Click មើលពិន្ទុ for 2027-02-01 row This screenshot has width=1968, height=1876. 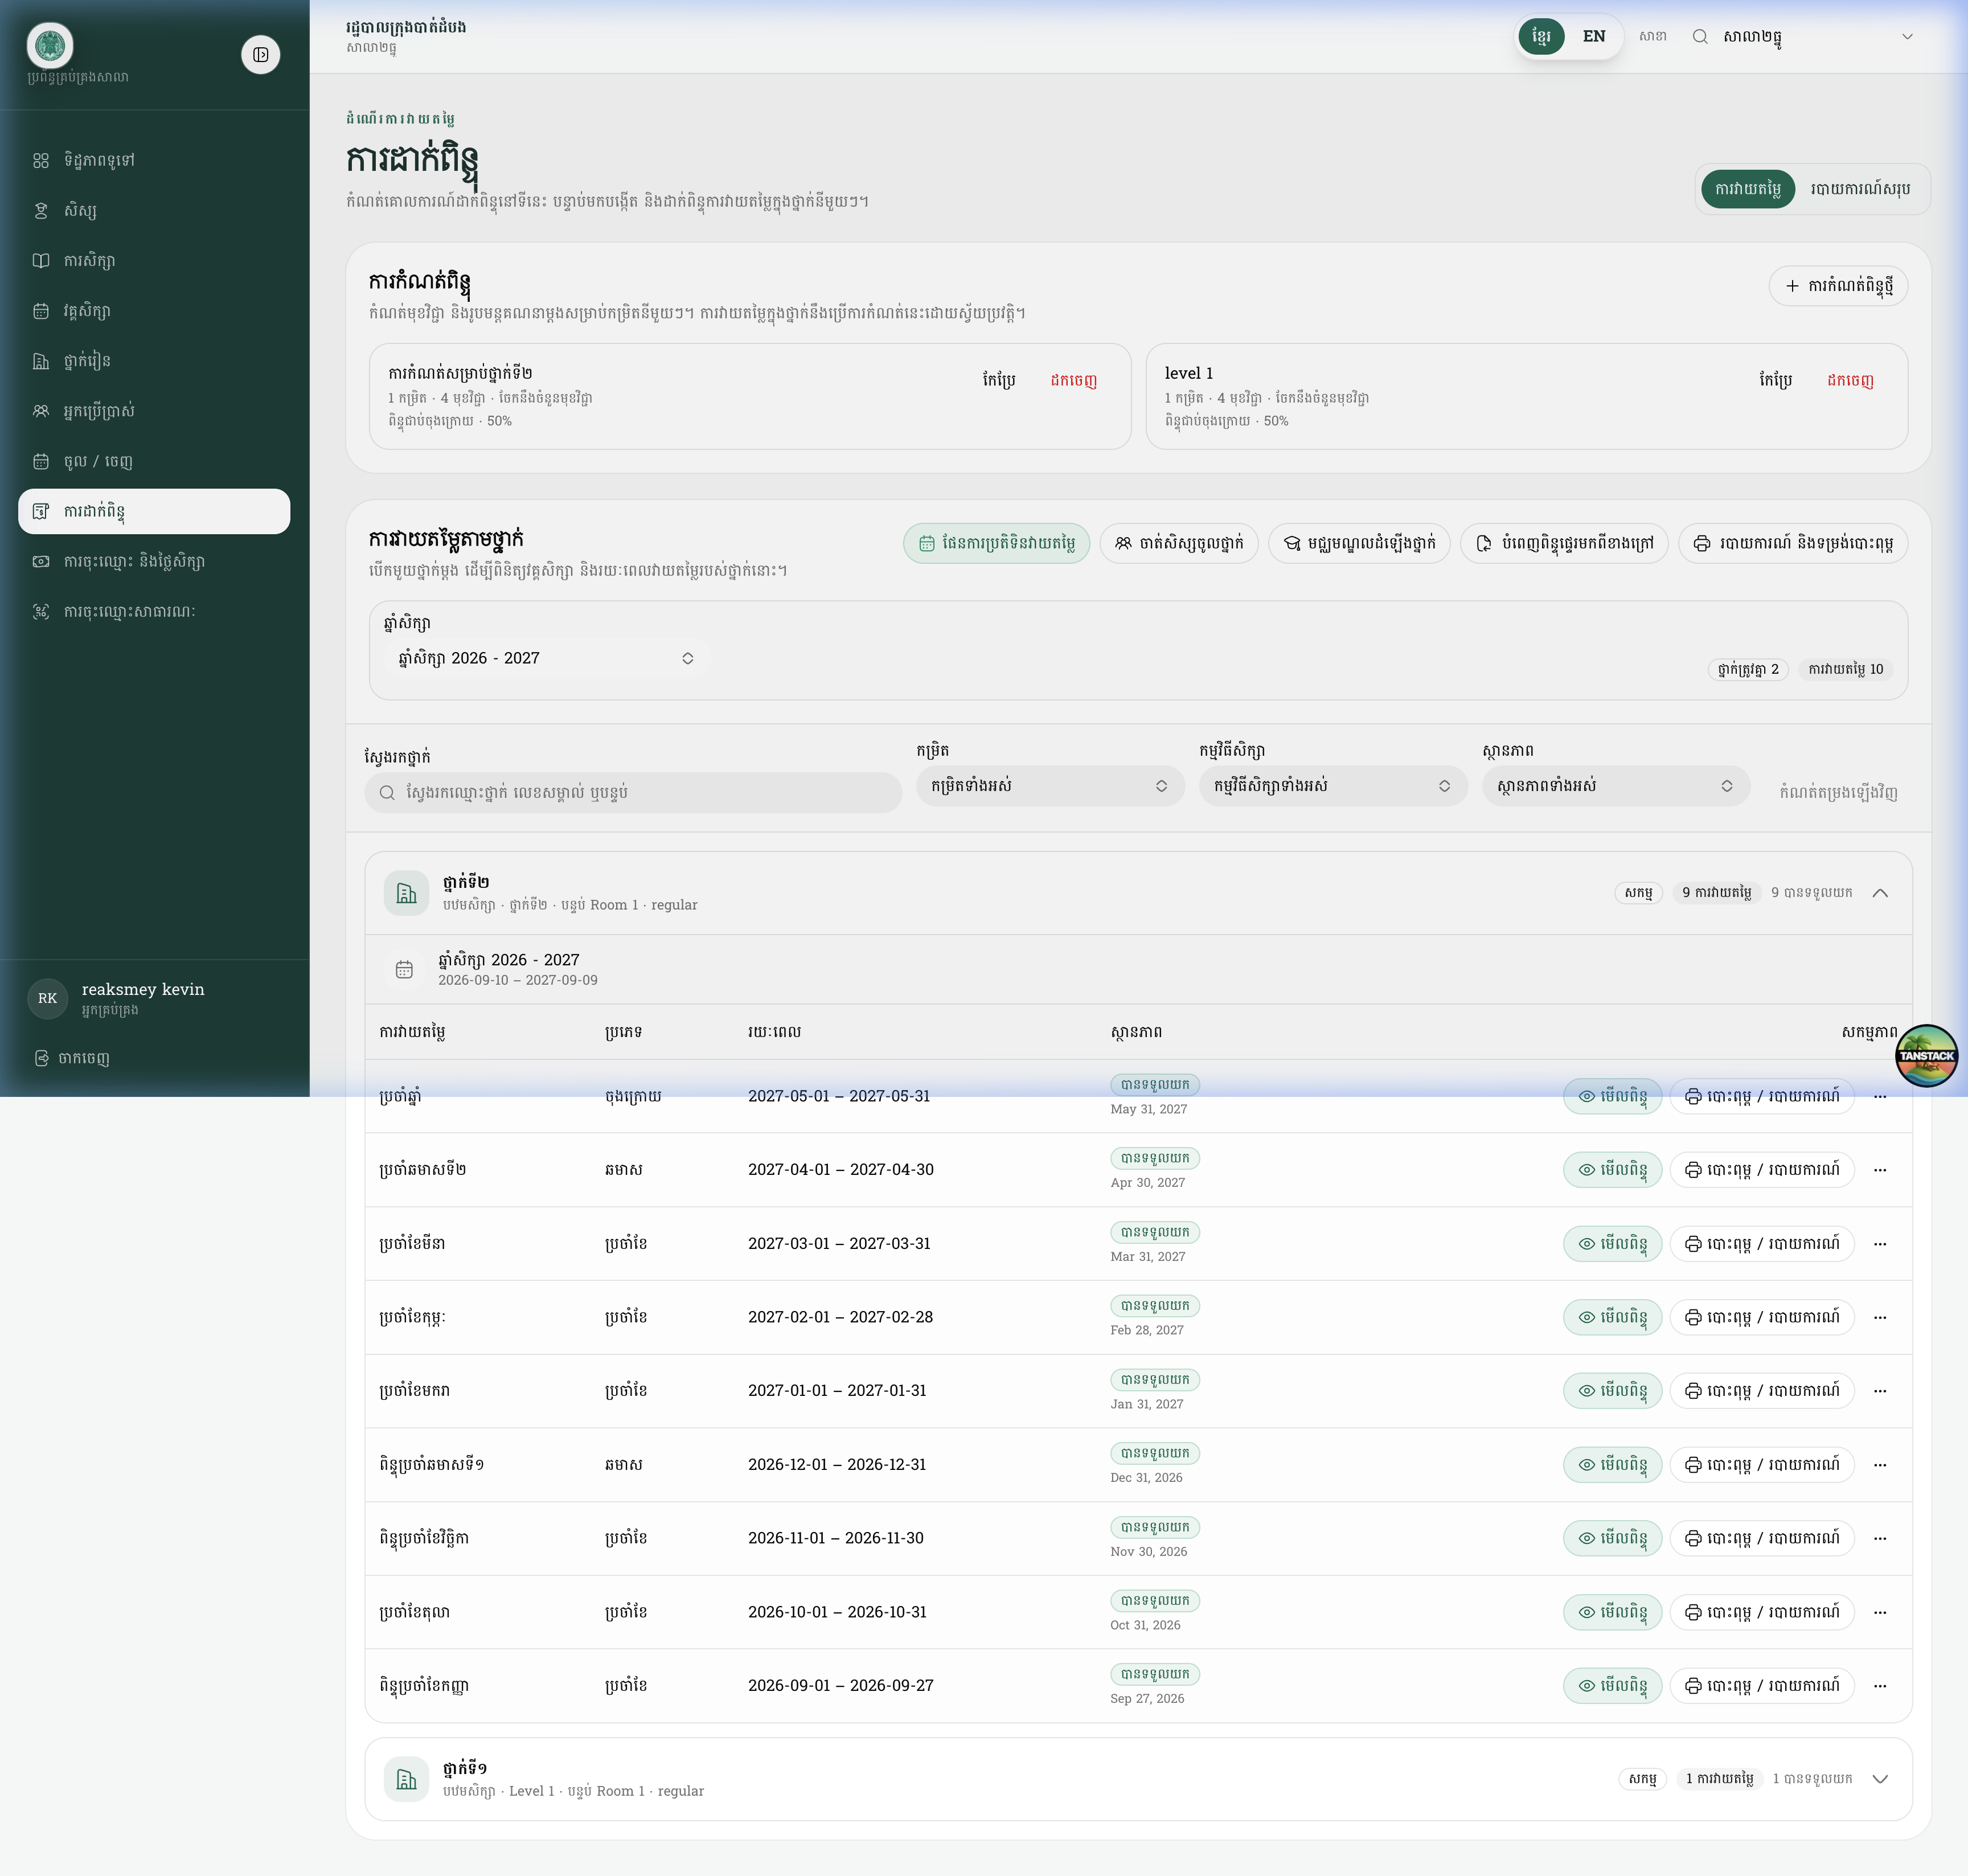[x=1612, y=1317]
